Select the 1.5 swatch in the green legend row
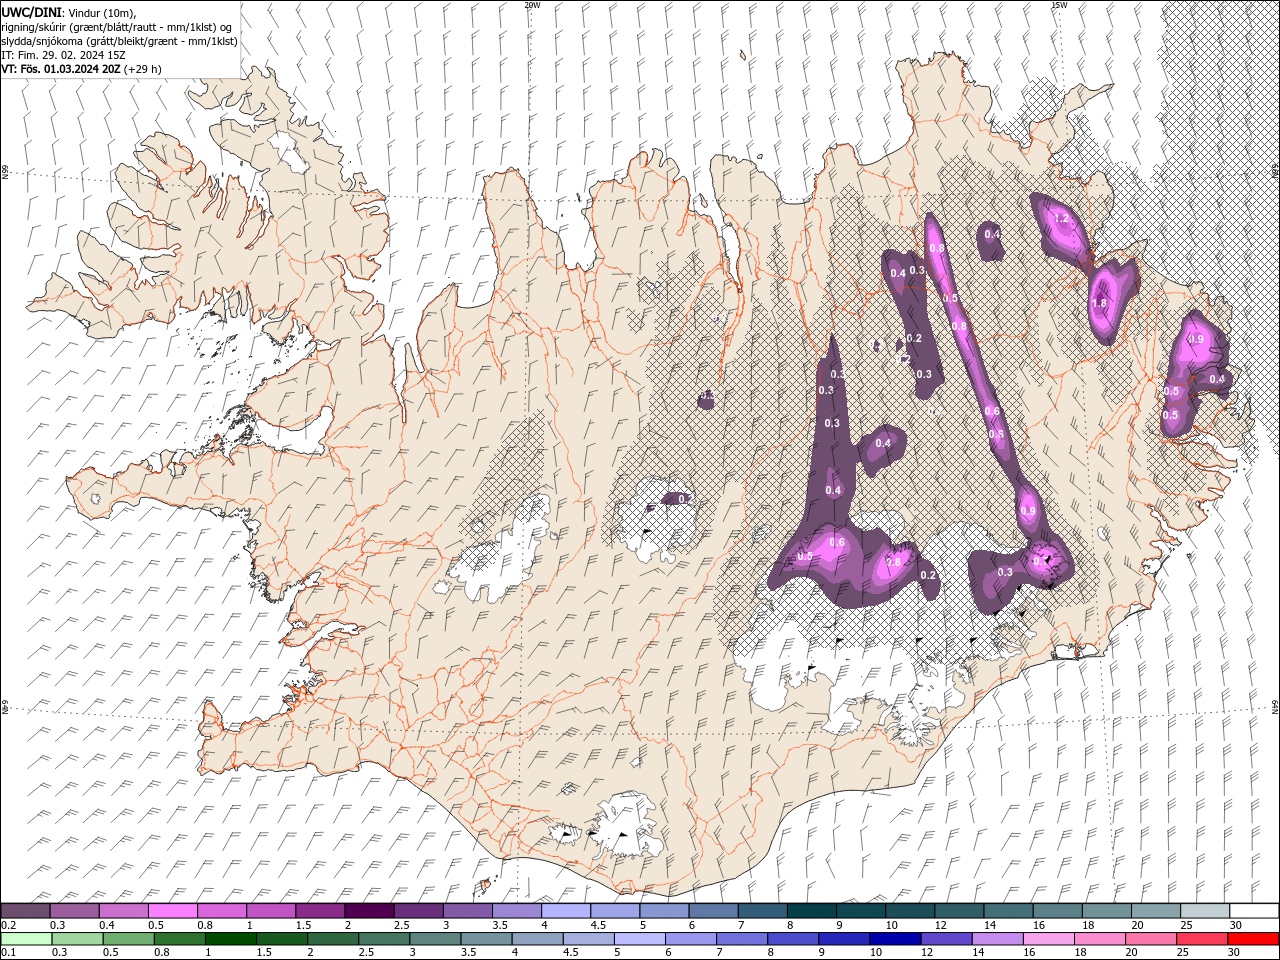This screenshot has height=960, width=1280. [x=281, y=939]
